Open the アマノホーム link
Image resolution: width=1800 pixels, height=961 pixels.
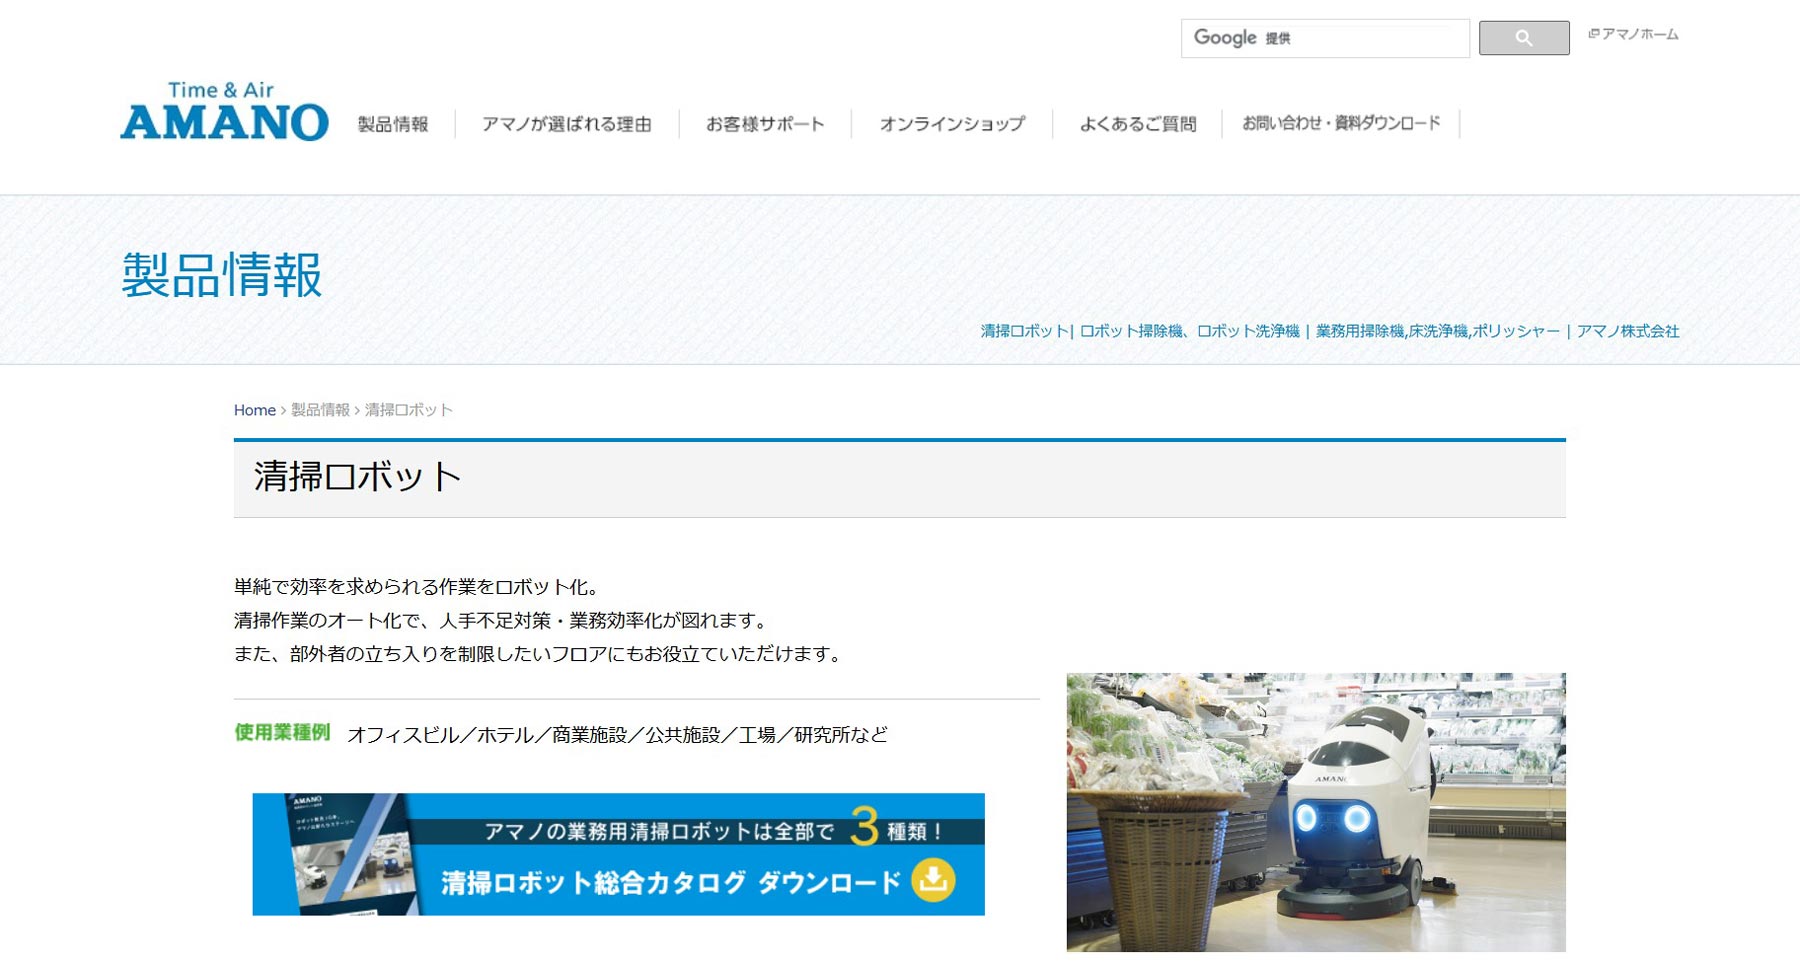pos(1634,34)
